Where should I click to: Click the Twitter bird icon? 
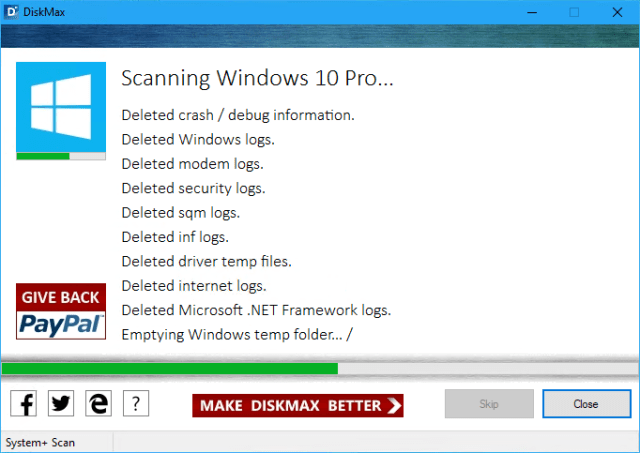pos(61,403)
